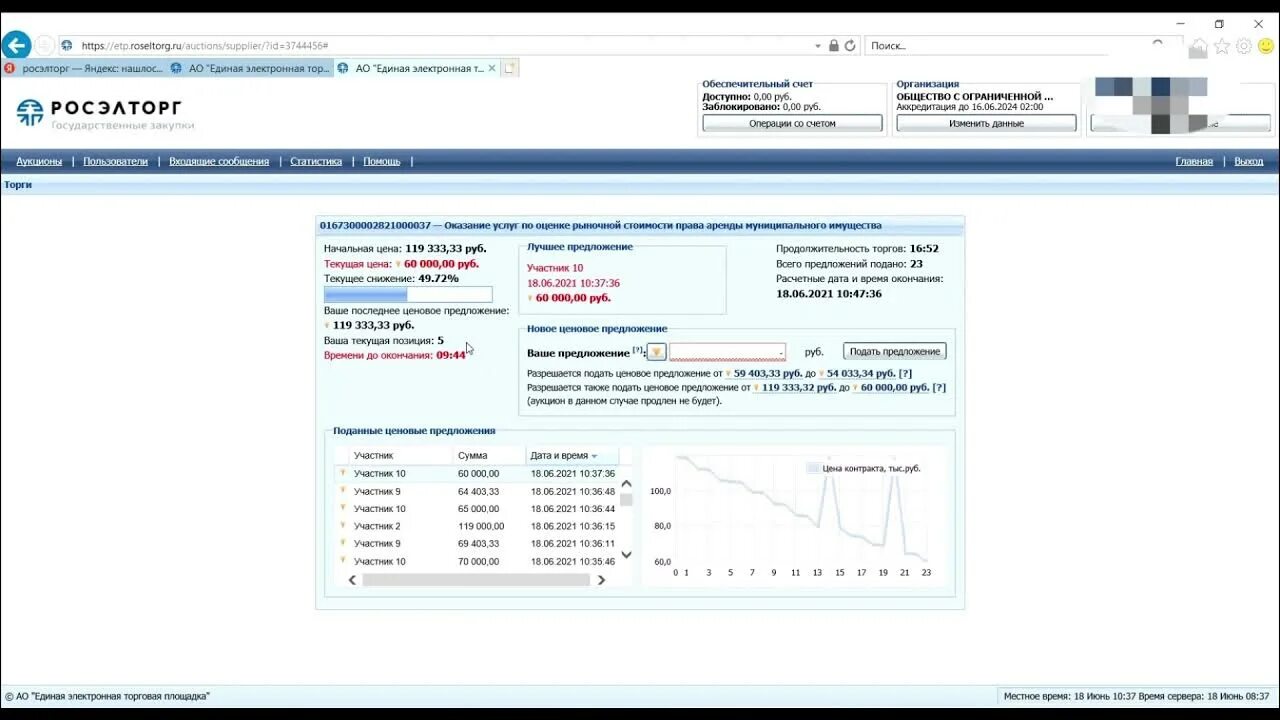Open browser settings gear icon

pyautogui.click(x=1244, y=46)
